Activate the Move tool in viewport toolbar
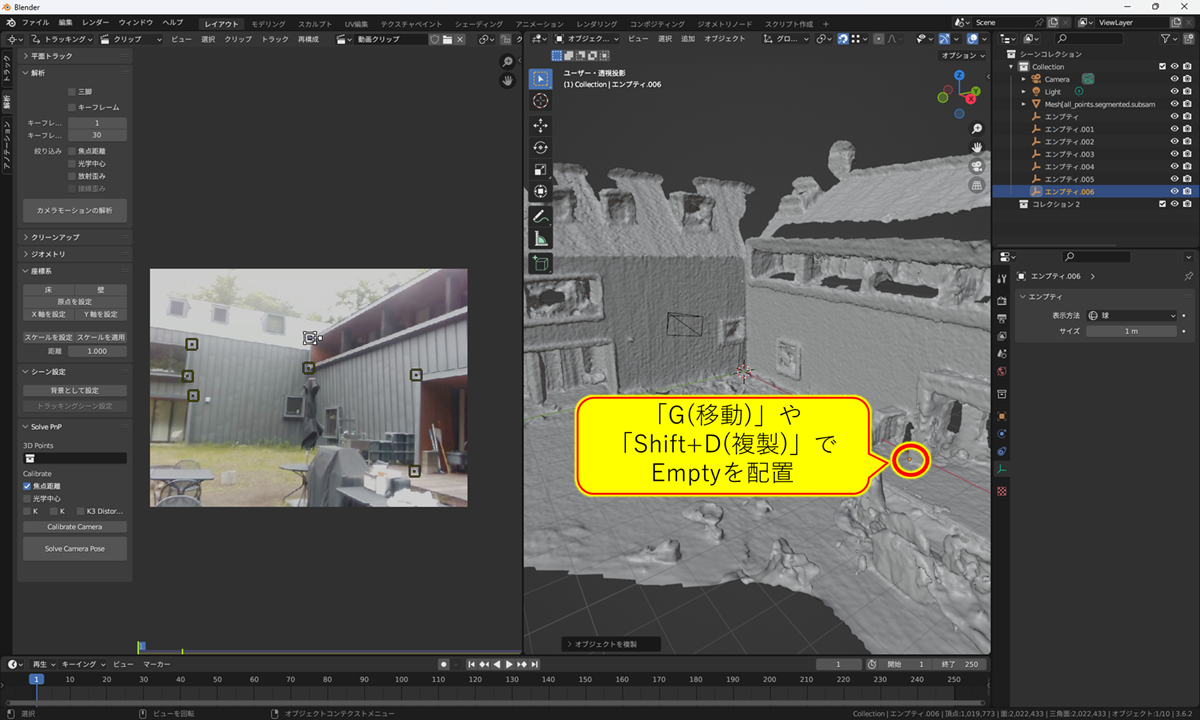 540,125
